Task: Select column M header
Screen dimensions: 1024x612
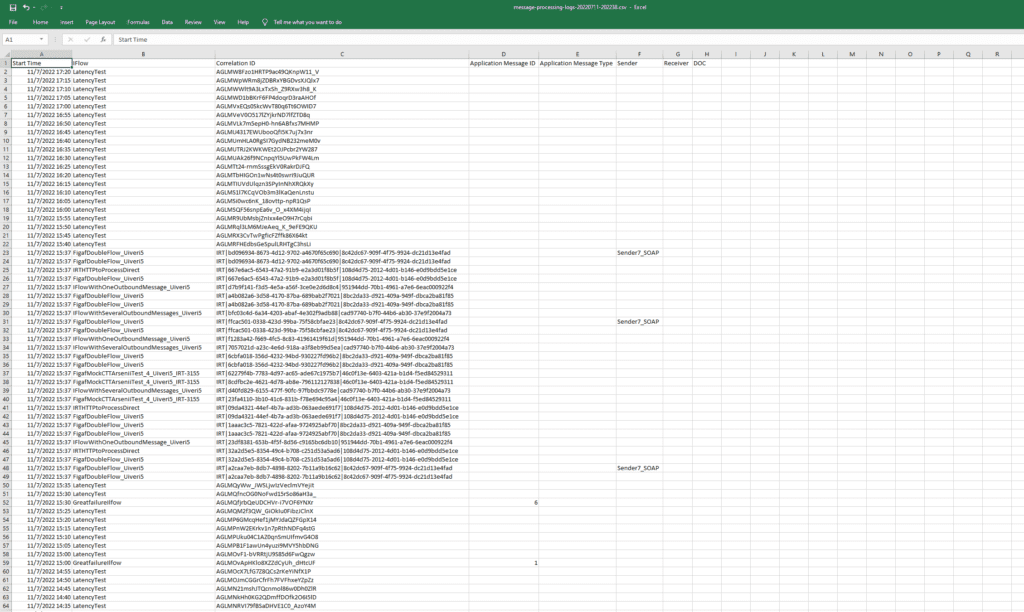Action: tap(852, 54)
